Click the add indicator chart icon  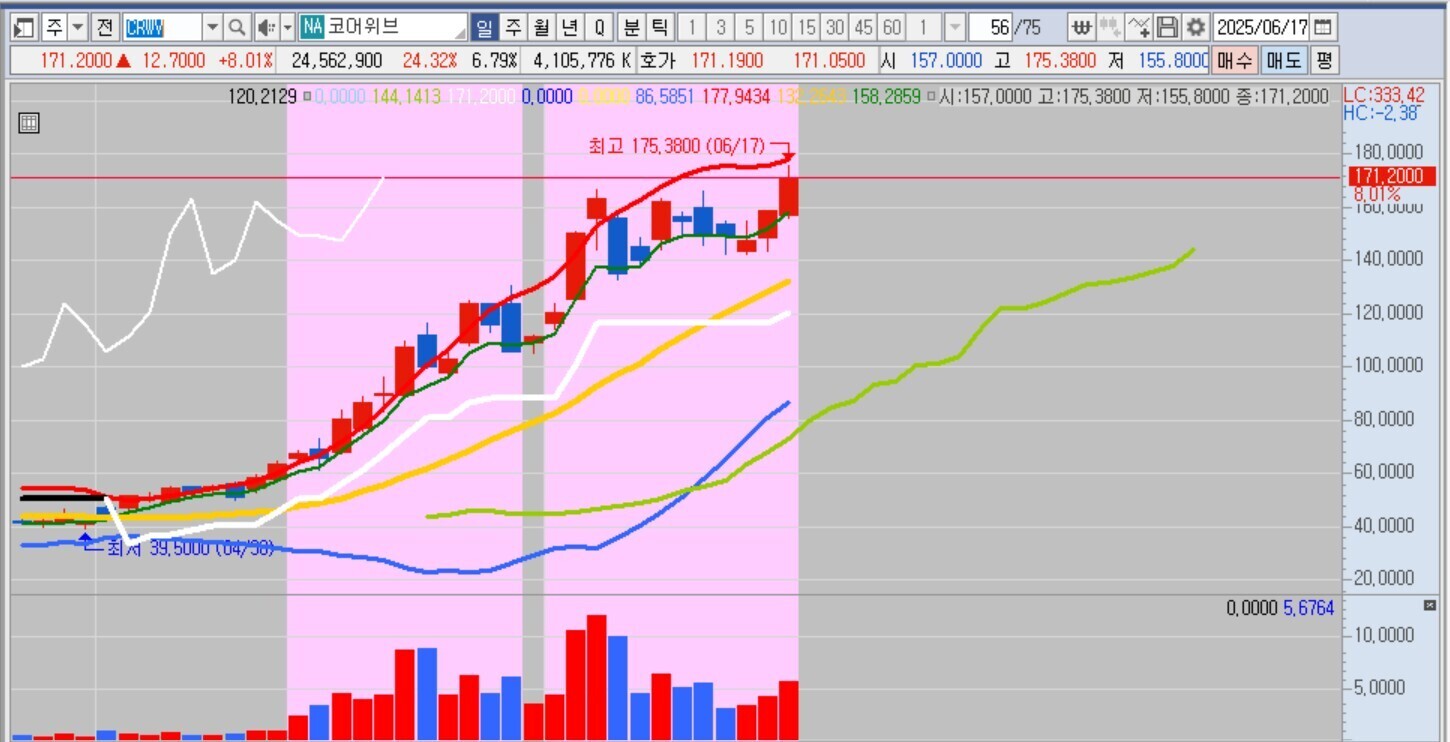pyautogui.click(x=1138, y=27)
